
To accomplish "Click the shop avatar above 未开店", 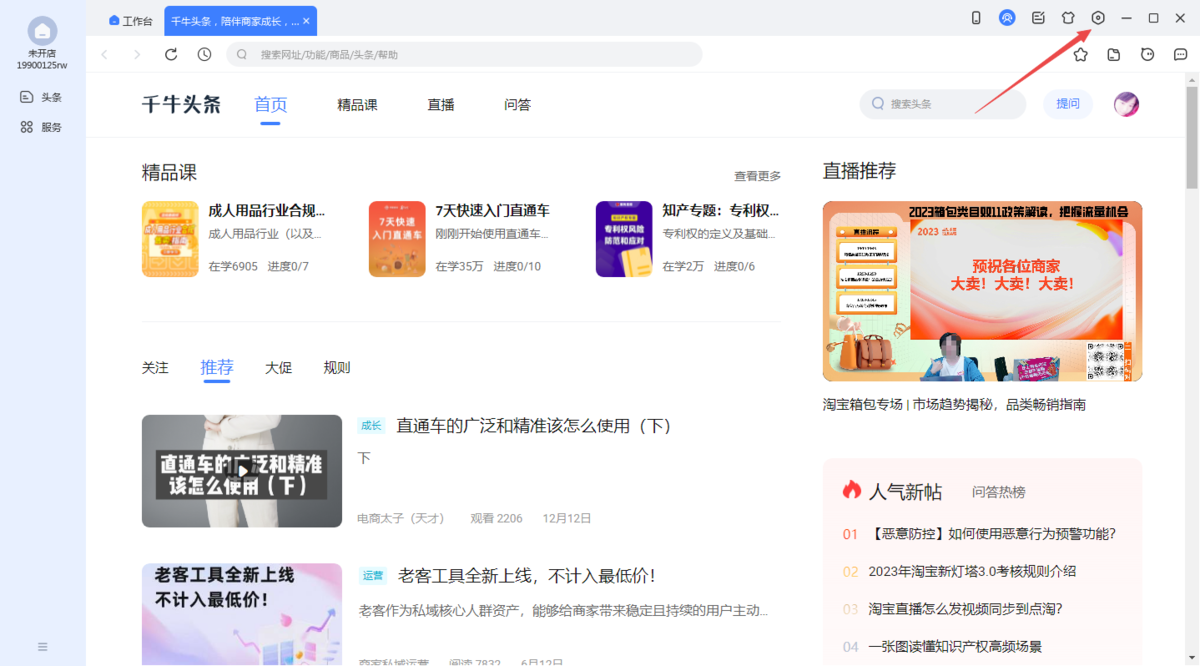I will (42, 31).
